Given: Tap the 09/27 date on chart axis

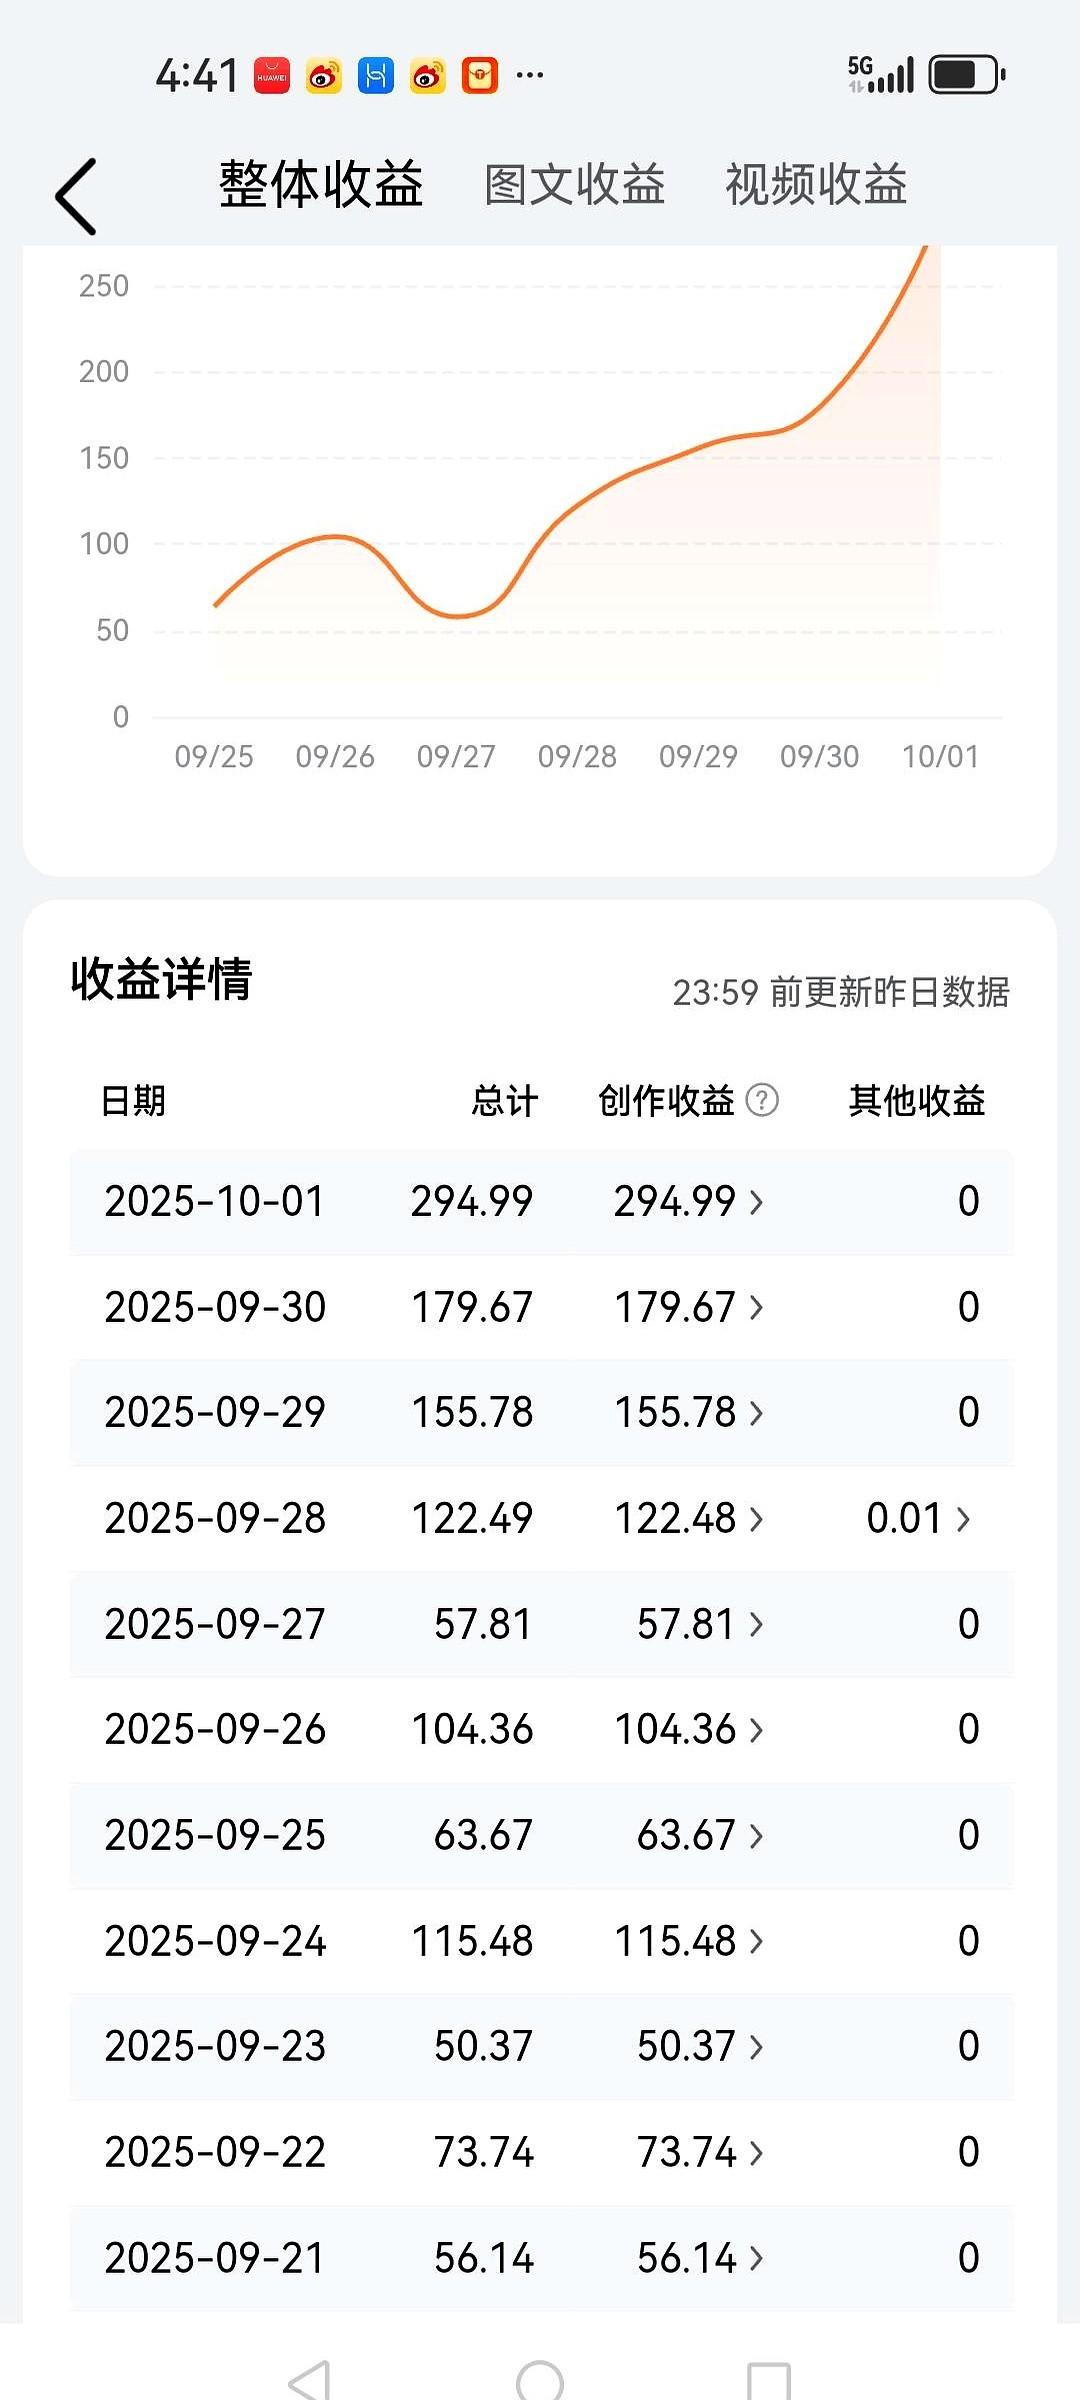Looking at the screenshot, I should click(x=456, y=756).
